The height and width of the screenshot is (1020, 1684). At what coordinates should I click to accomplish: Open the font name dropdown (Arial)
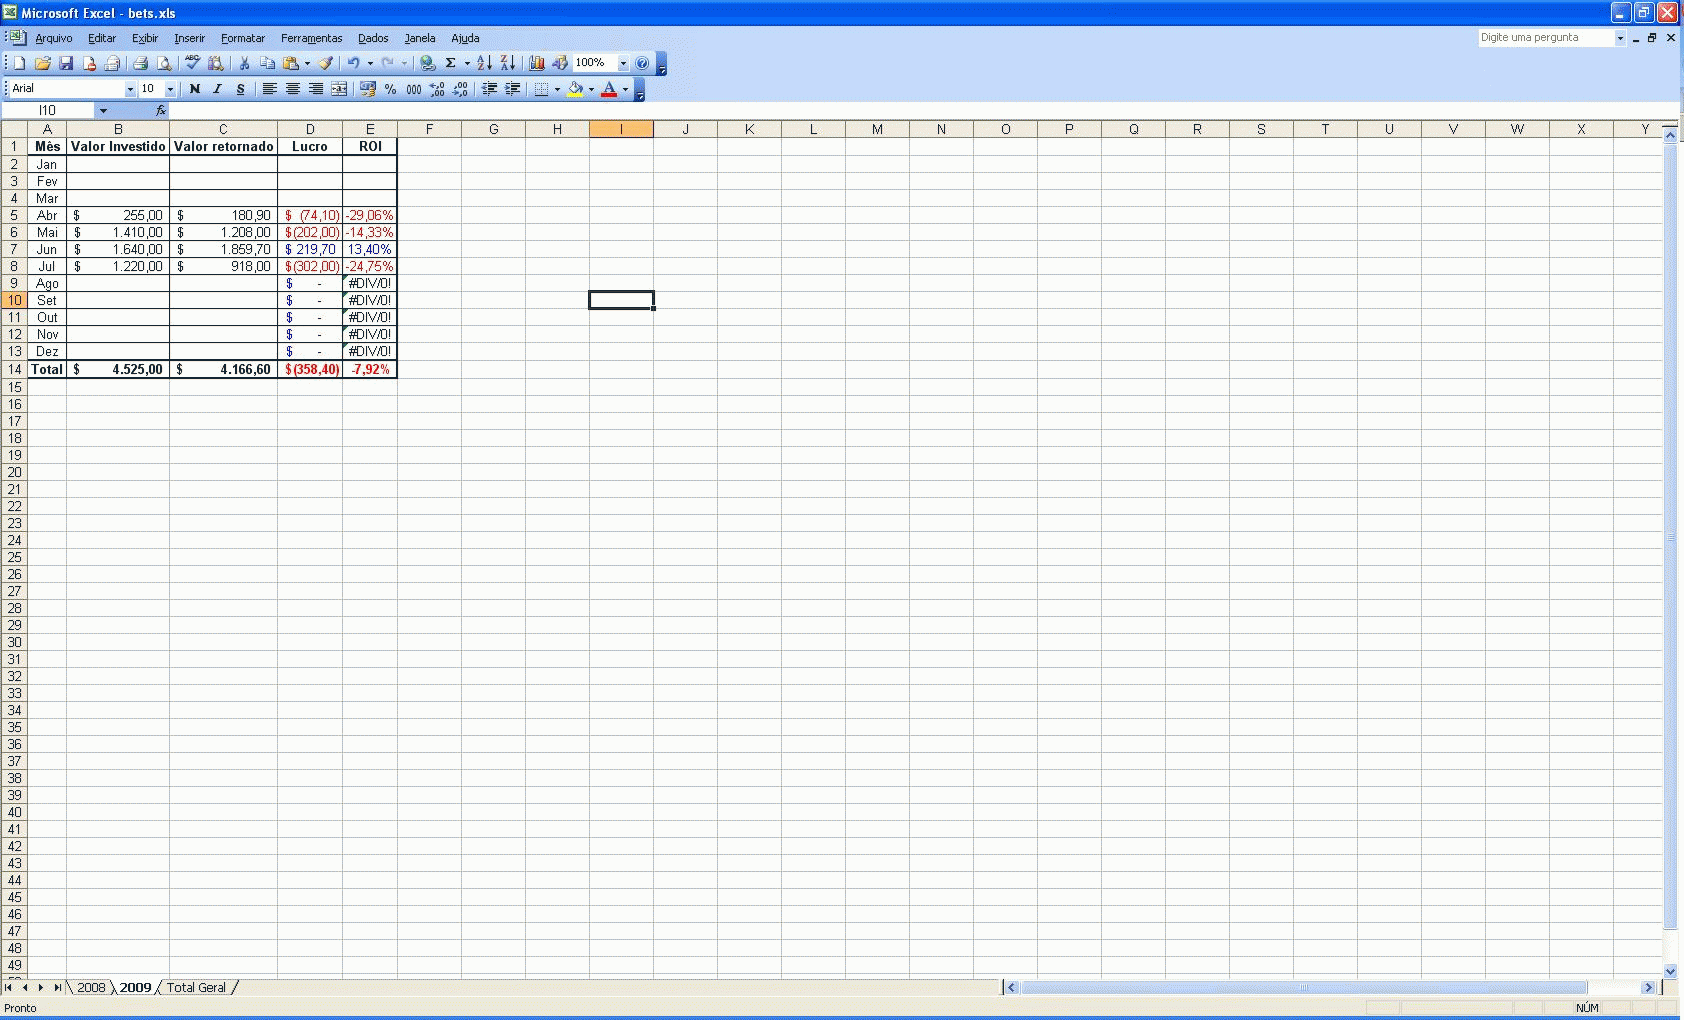(x=130, y=89)
